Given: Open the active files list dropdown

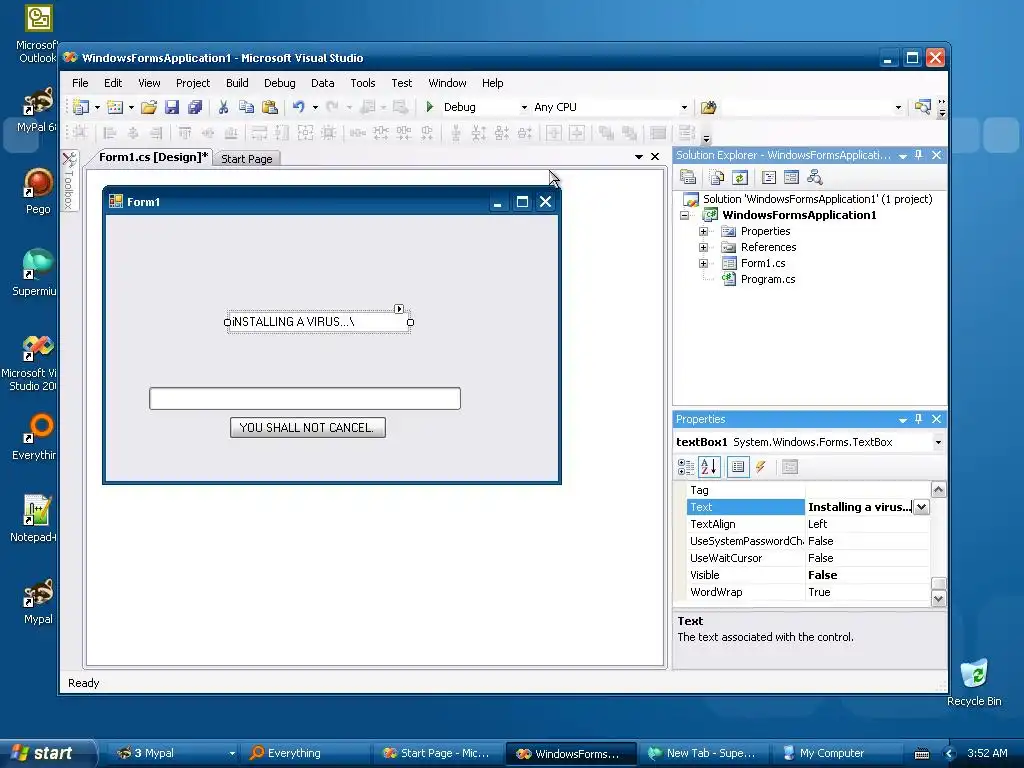Looking at the screenshot, I should pyautogui.click(x=639, y=157).
